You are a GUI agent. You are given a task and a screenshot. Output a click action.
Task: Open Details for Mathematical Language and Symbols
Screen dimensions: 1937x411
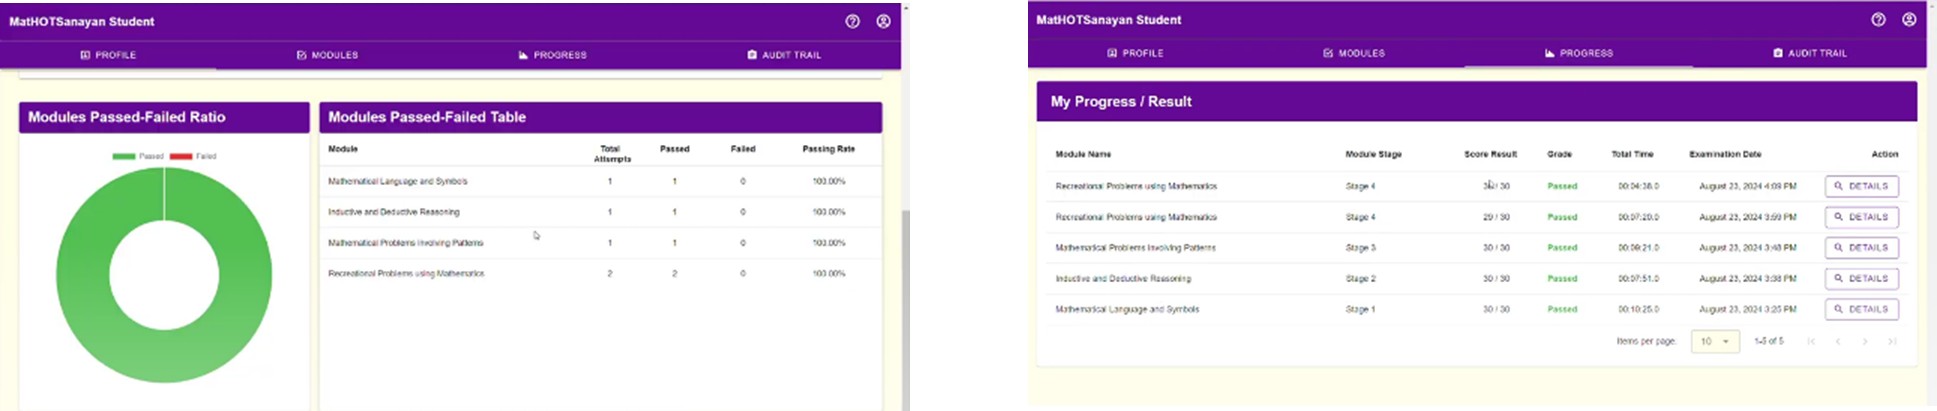pyautogui.click(x=1861, y=310)
